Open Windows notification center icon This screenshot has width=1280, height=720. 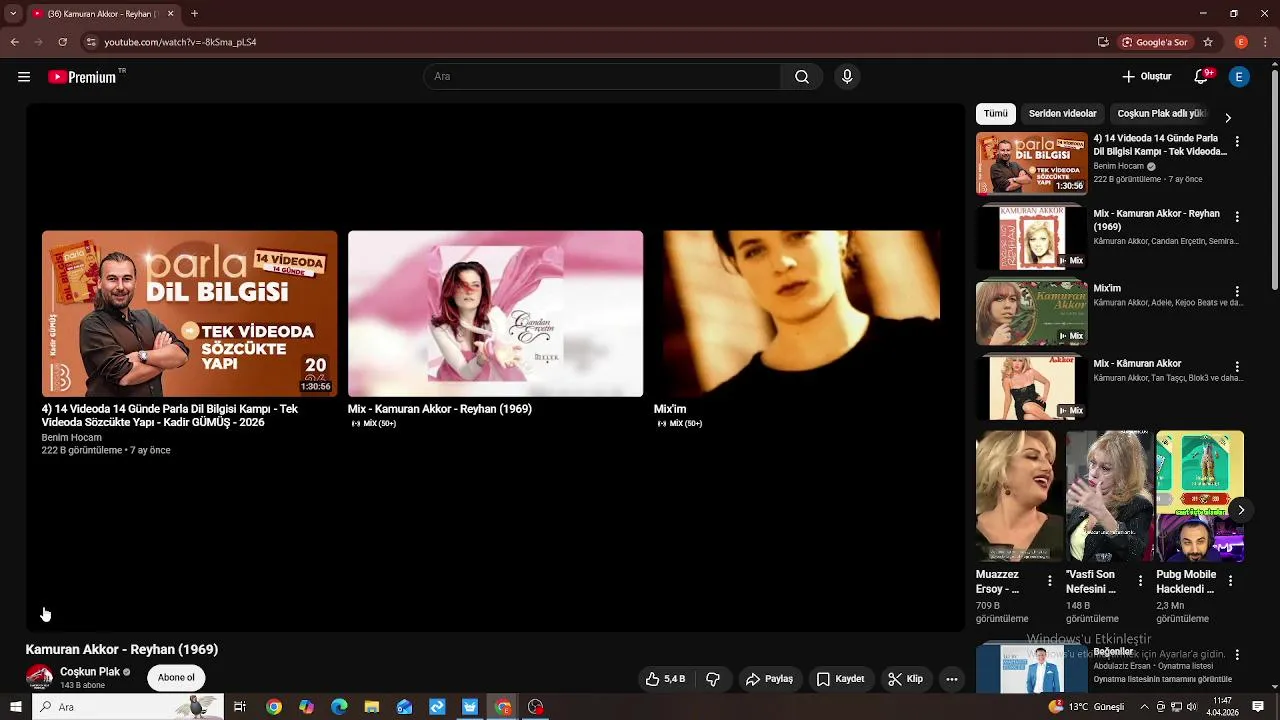[1258, 707]
